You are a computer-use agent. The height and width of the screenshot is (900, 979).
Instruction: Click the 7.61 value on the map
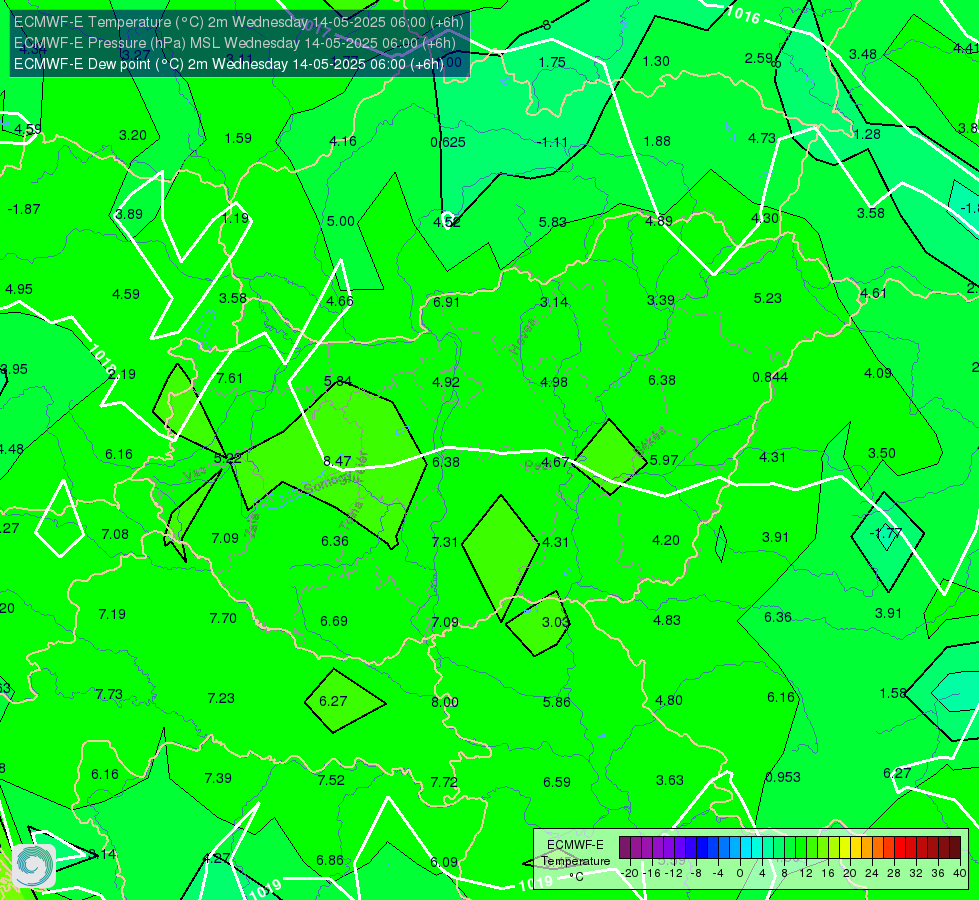coord(229,378)
